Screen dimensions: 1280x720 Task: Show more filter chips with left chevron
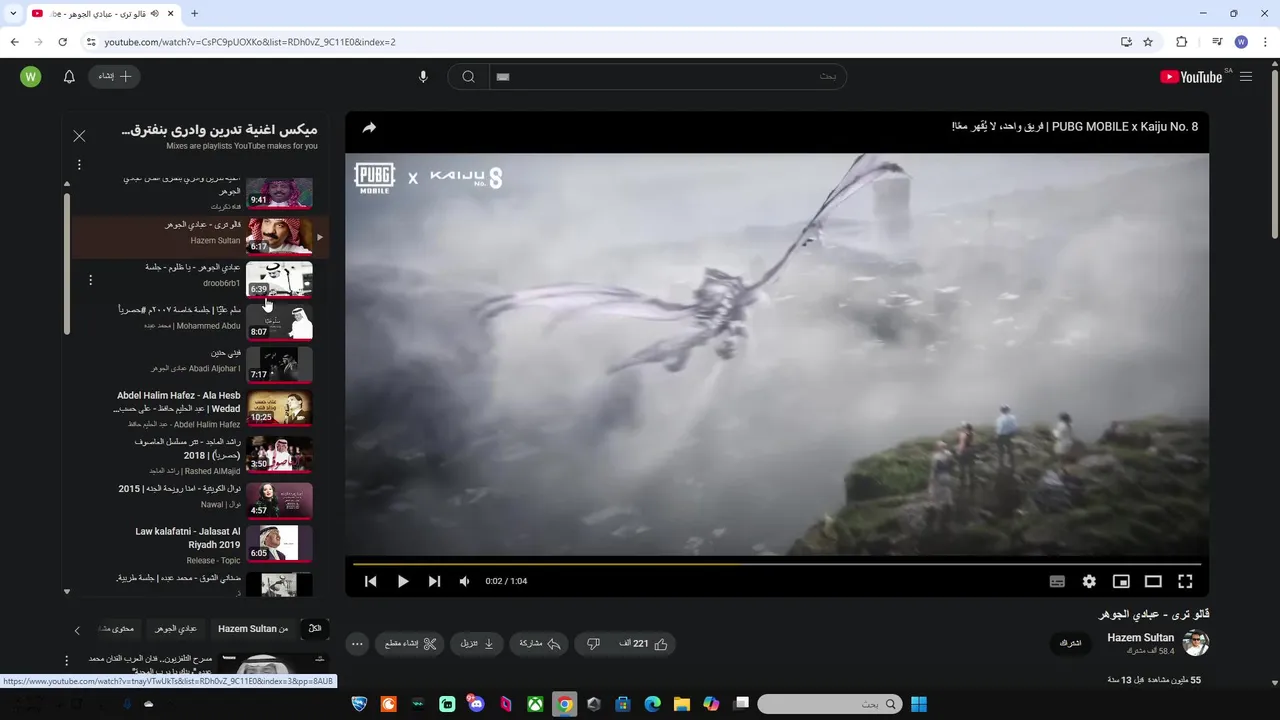(x=77, y=630)
